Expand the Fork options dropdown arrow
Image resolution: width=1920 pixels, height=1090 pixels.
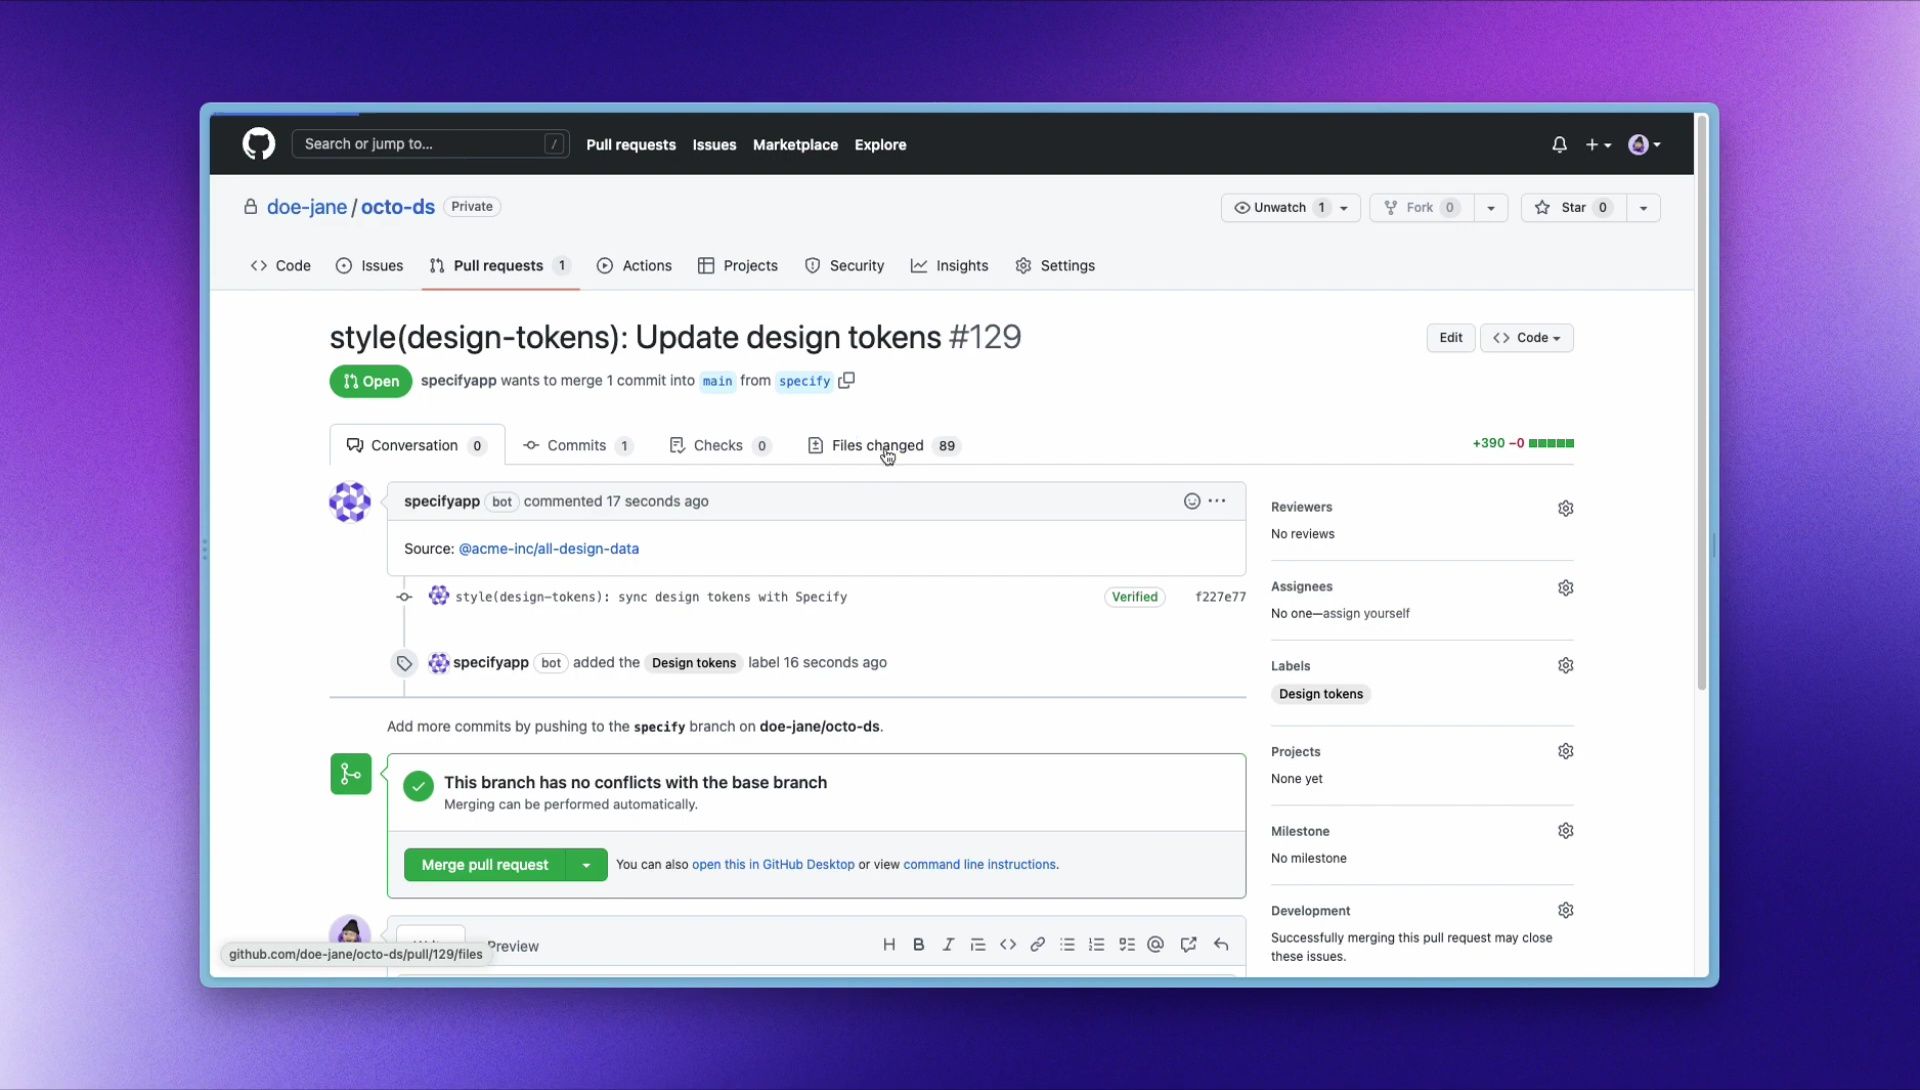coord(1491,208)
